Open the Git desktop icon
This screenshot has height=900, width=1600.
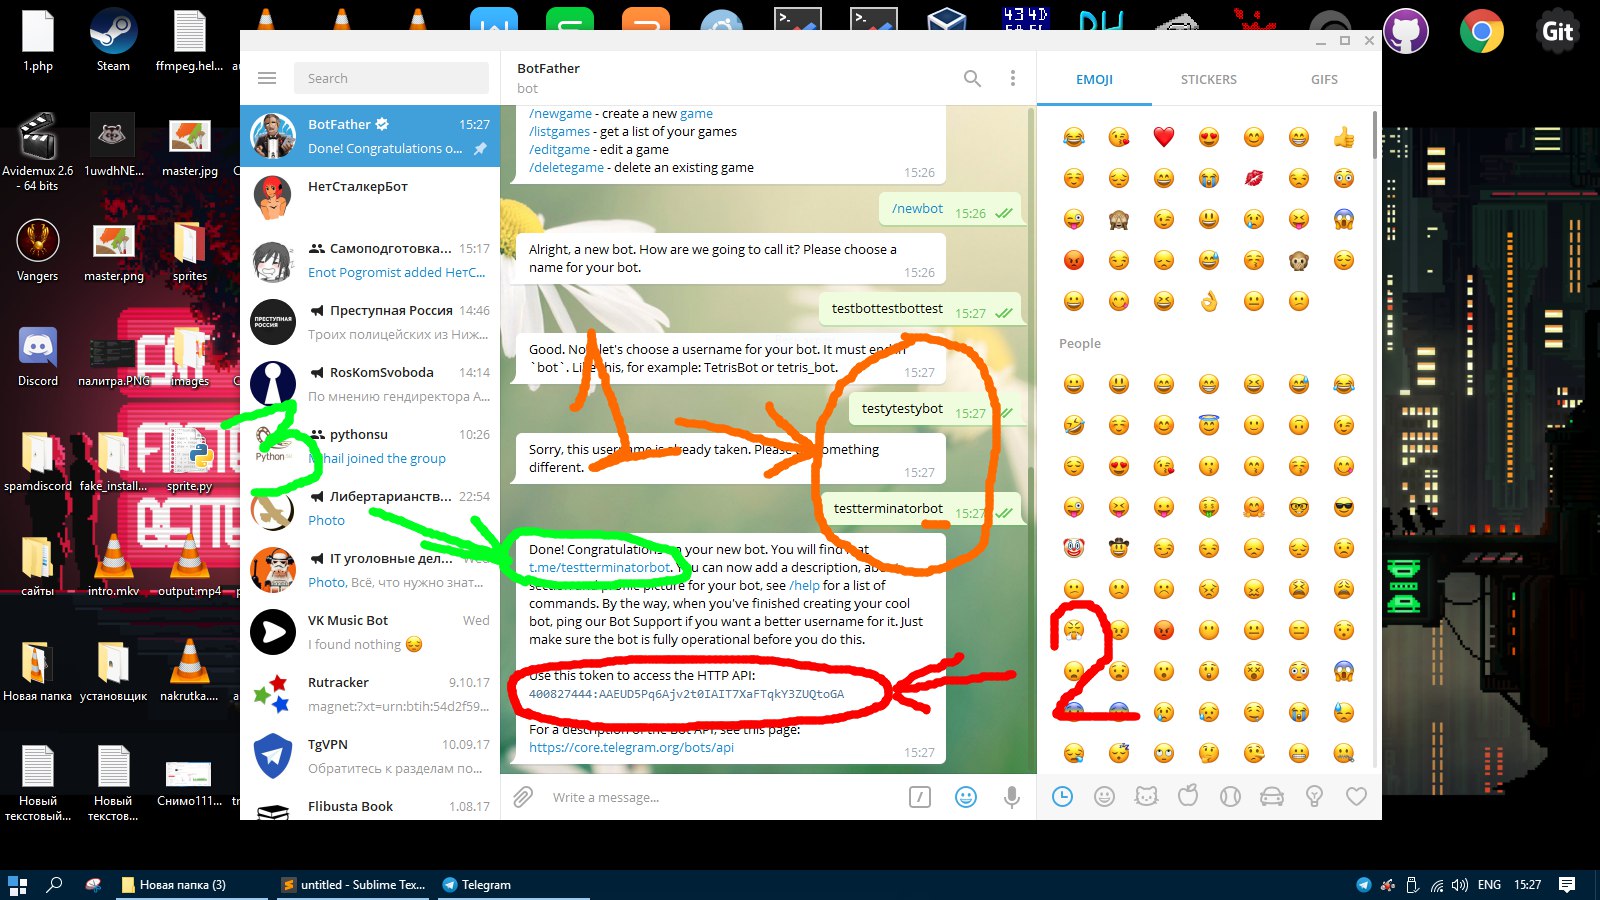click(1557, 31)
